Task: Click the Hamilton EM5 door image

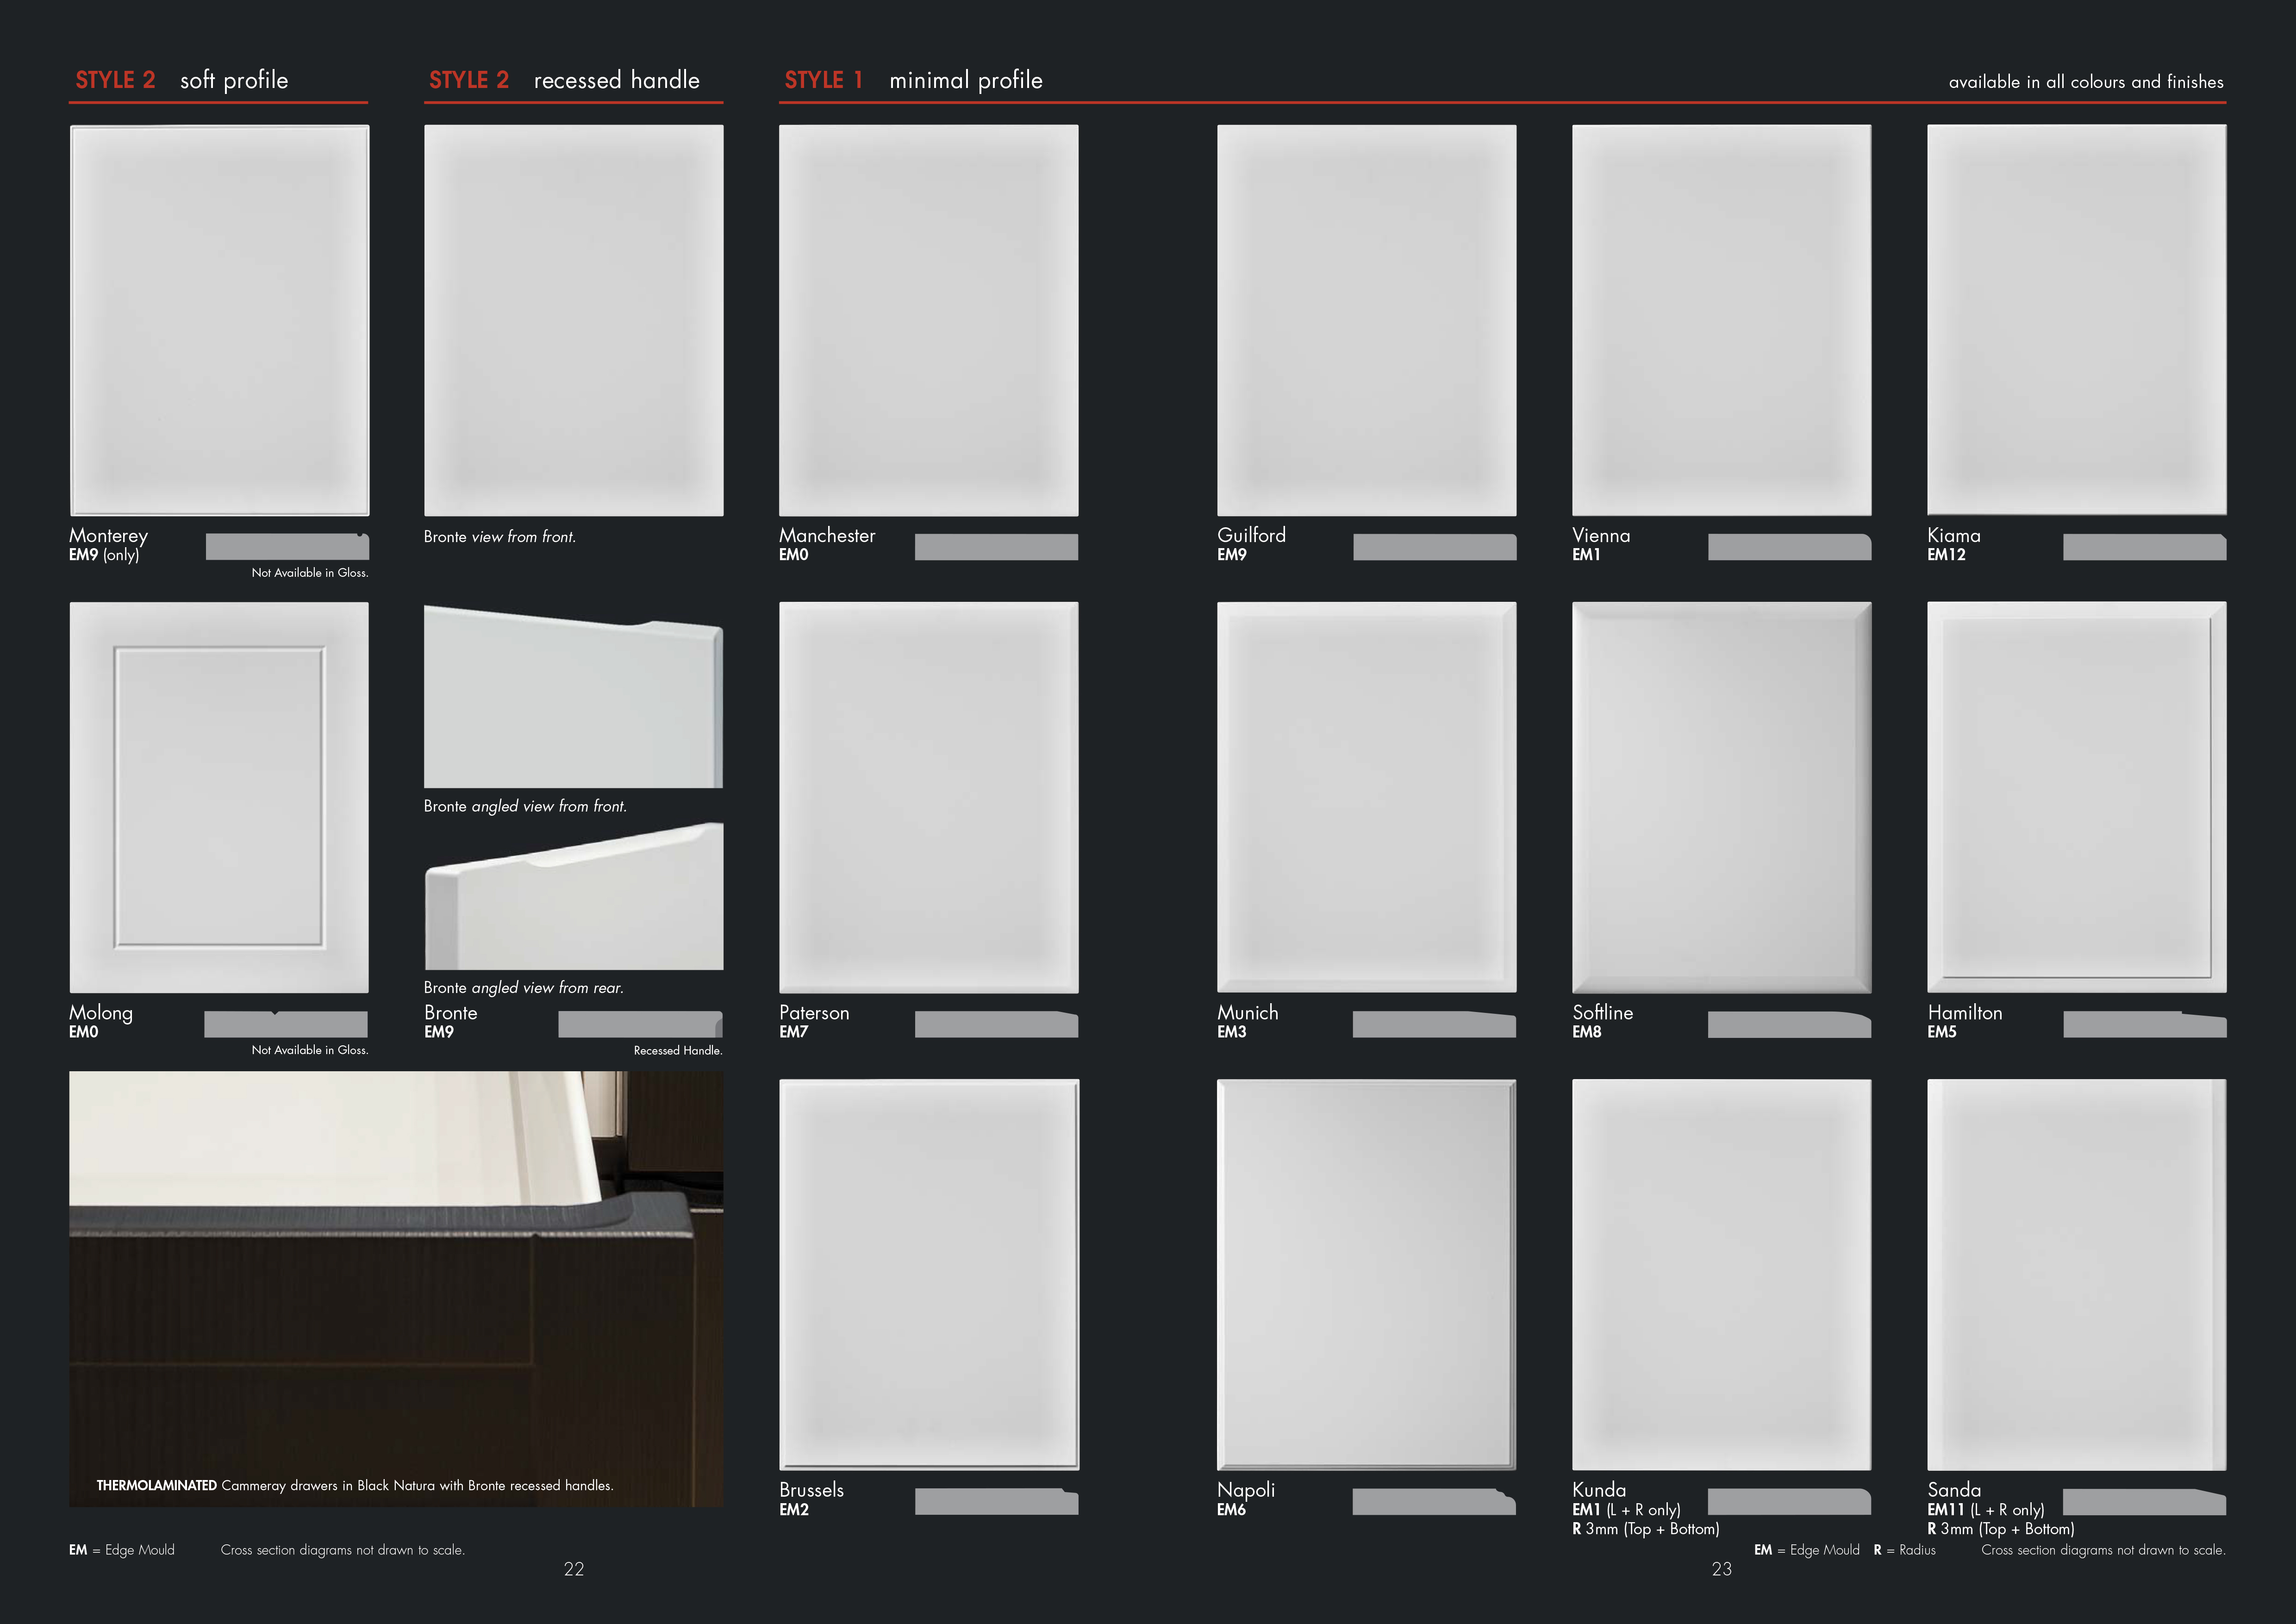Action: pos(2076,797)
